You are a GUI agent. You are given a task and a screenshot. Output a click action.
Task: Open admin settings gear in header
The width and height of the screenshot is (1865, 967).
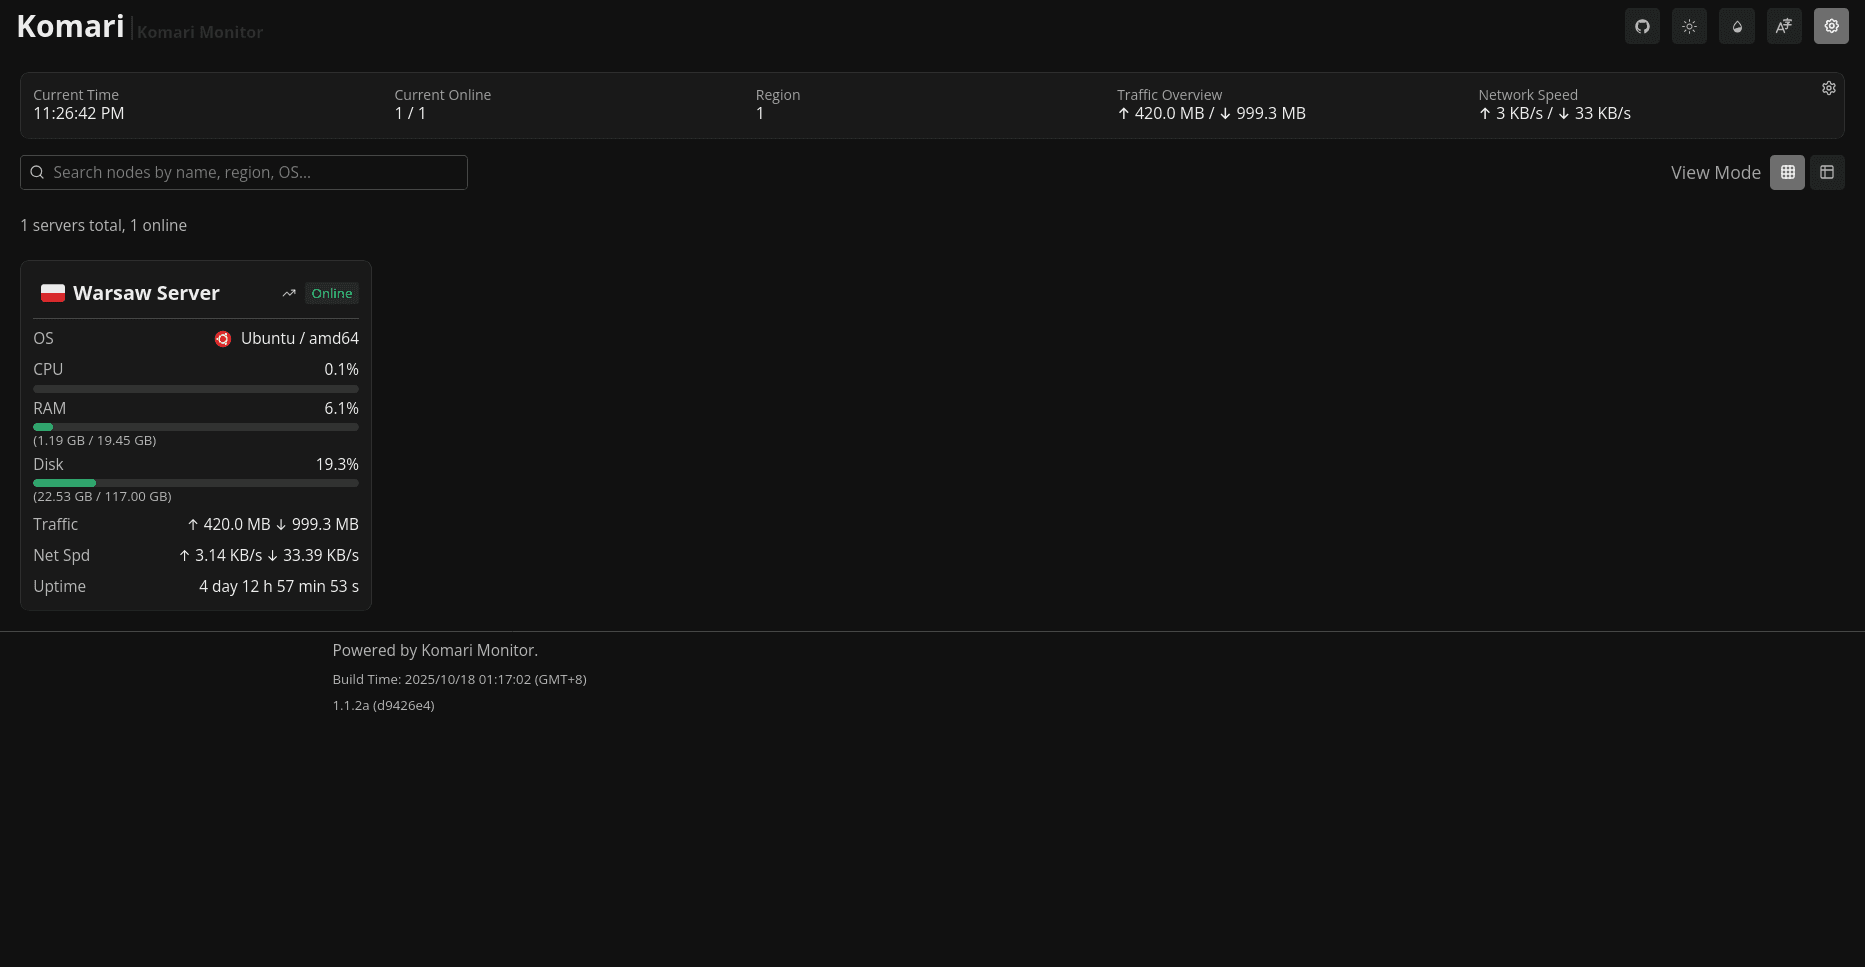pos(1831,27)
